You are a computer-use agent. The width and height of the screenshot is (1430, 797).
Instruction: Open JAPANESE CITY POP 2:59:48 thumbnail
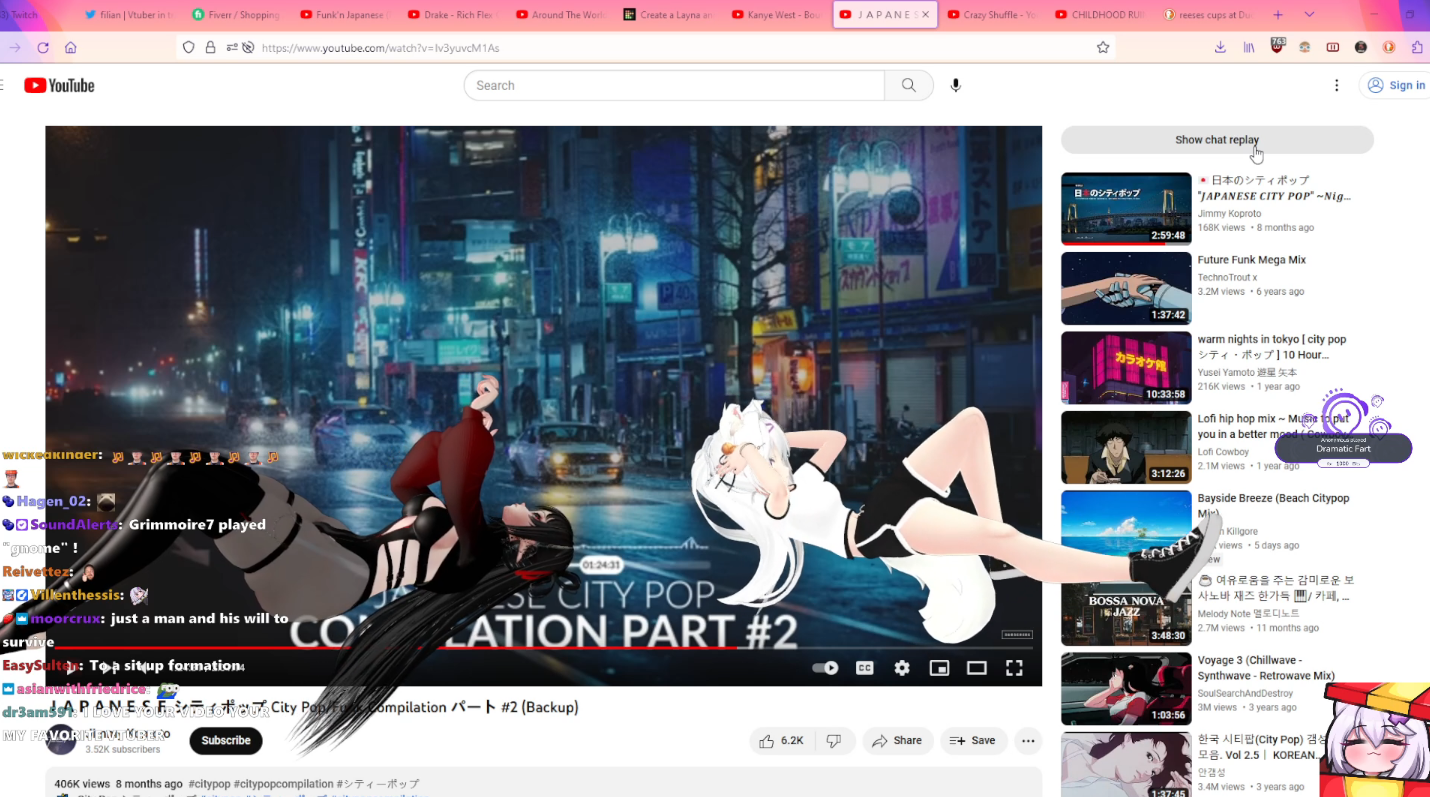(x=1126, y=209)
